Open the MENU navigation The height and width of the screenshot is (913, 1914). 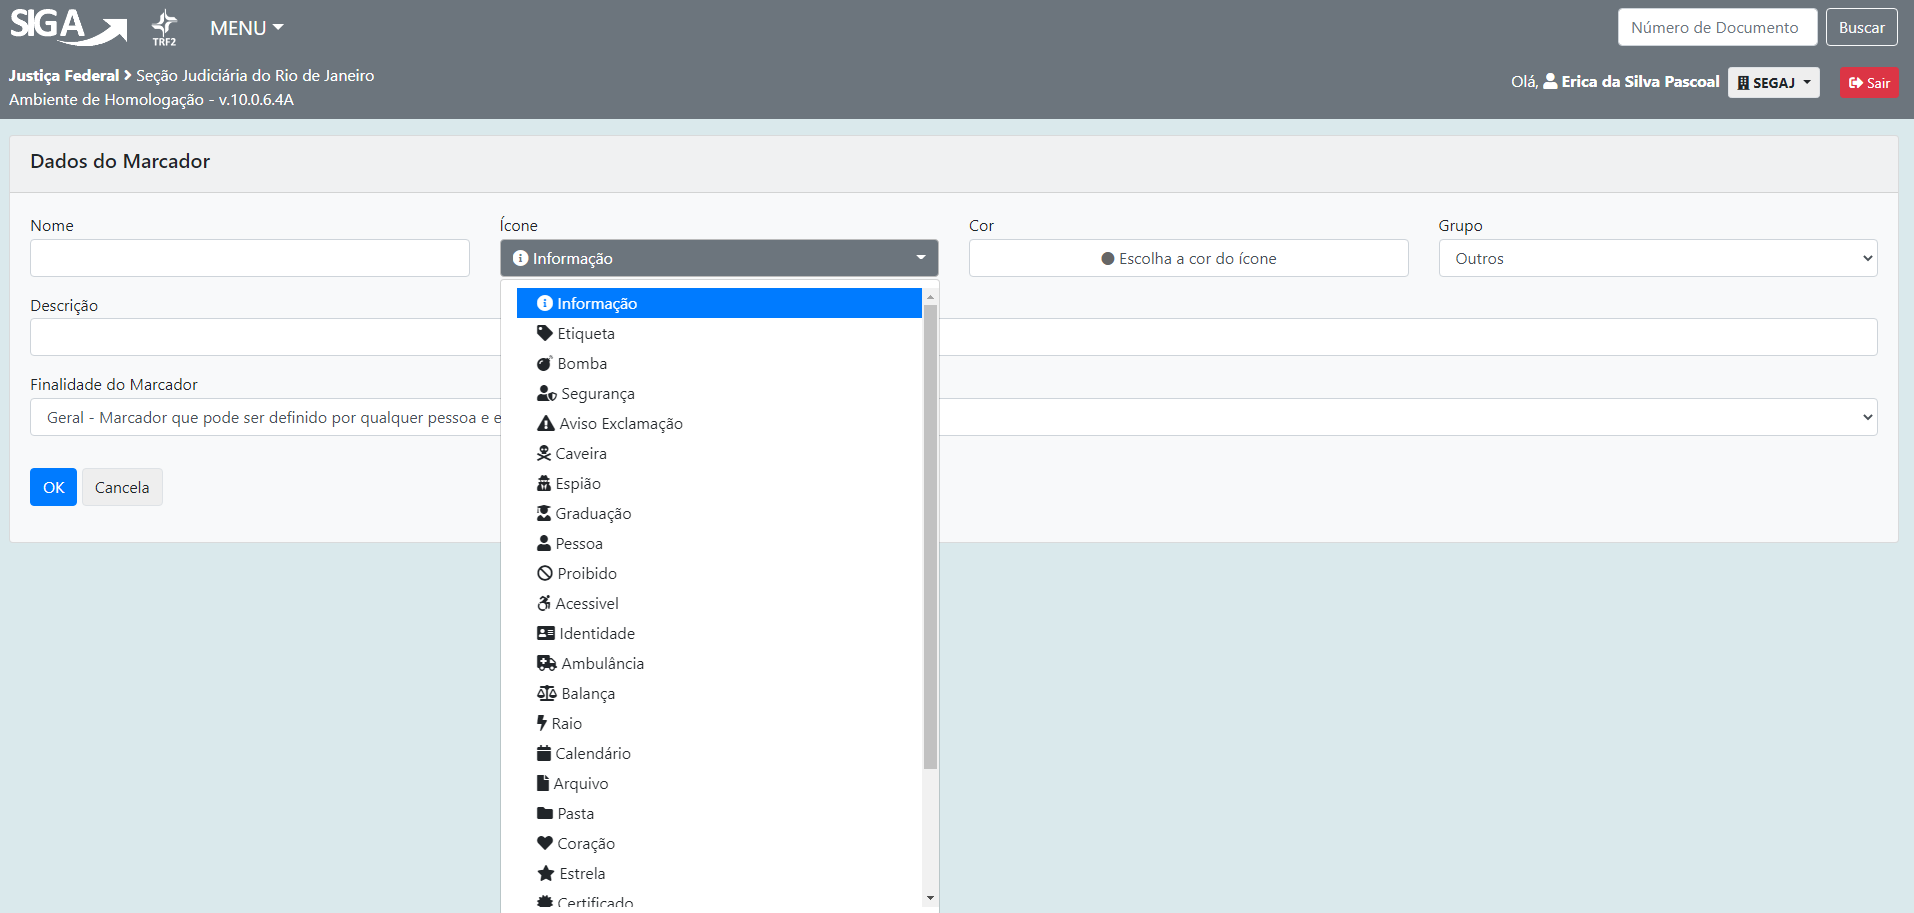[246, 28]
